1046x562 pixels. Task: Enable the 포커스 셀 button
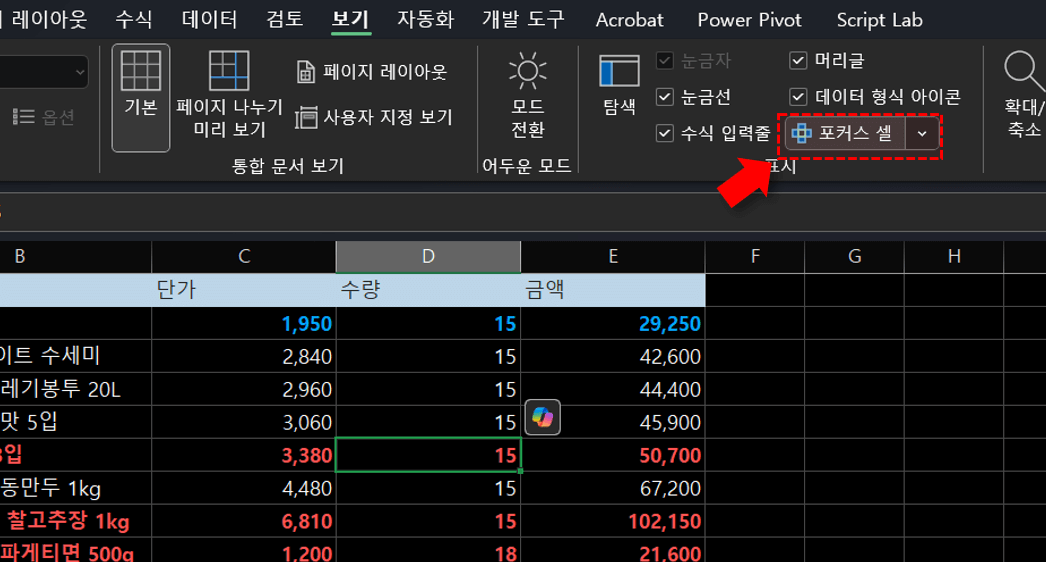point(845,134)
